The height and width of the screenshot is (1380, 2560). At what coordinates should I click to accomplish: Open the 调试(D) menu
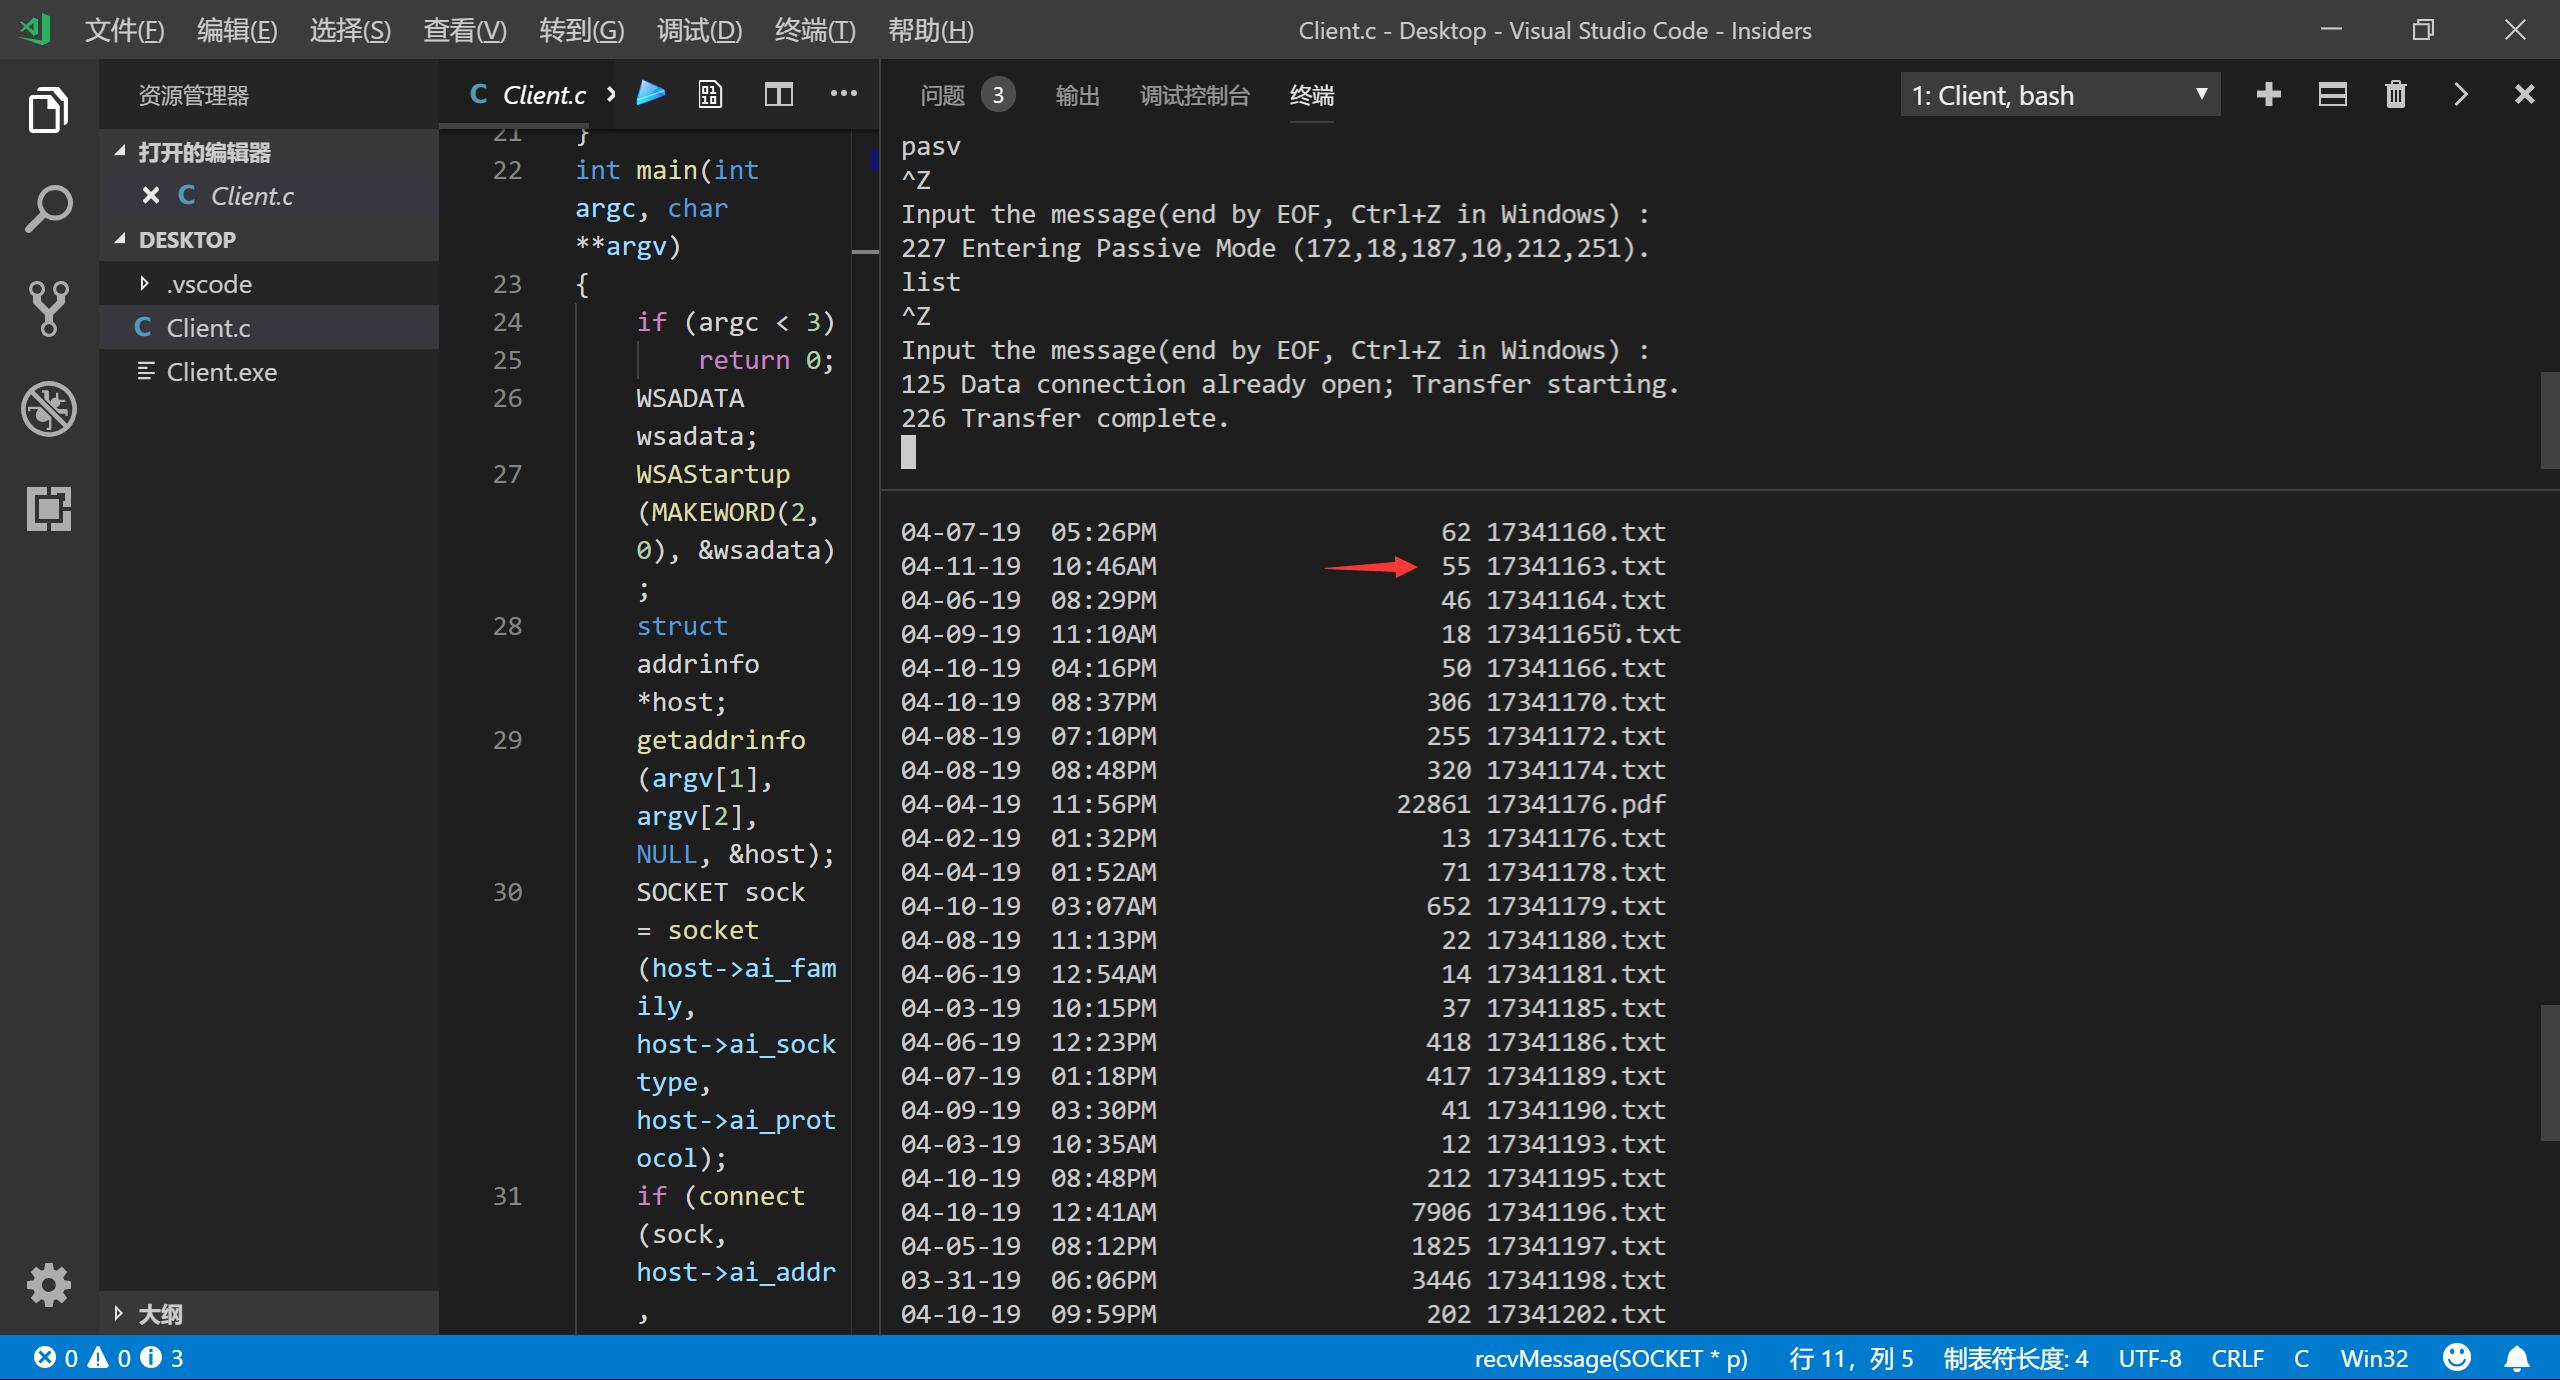(698, 30)
